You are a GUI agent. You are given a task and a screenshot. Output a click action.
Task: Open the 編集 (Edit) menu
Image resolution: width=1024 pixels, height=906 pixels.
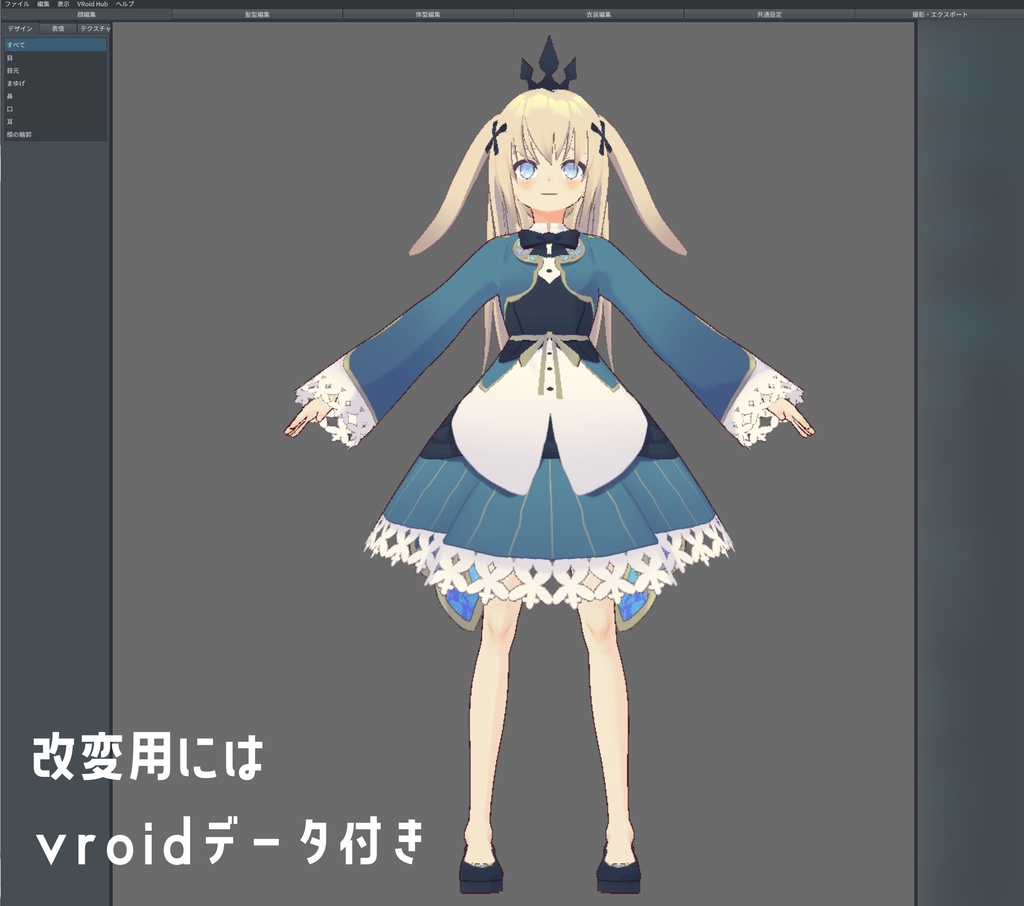[x=45, y=4]
